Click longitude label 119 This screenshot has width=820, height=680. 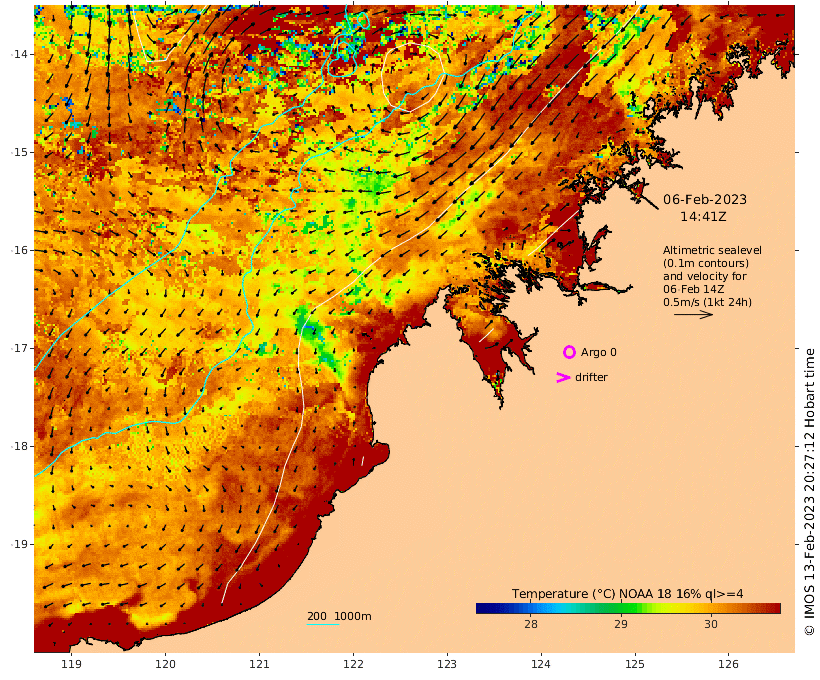pyautogui.click(x=72, y=664)
